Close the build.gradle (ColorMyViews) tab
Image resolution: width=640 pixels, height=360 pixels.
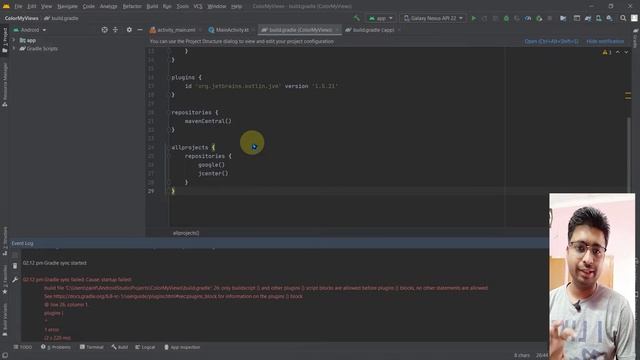[x=337, y=30]
